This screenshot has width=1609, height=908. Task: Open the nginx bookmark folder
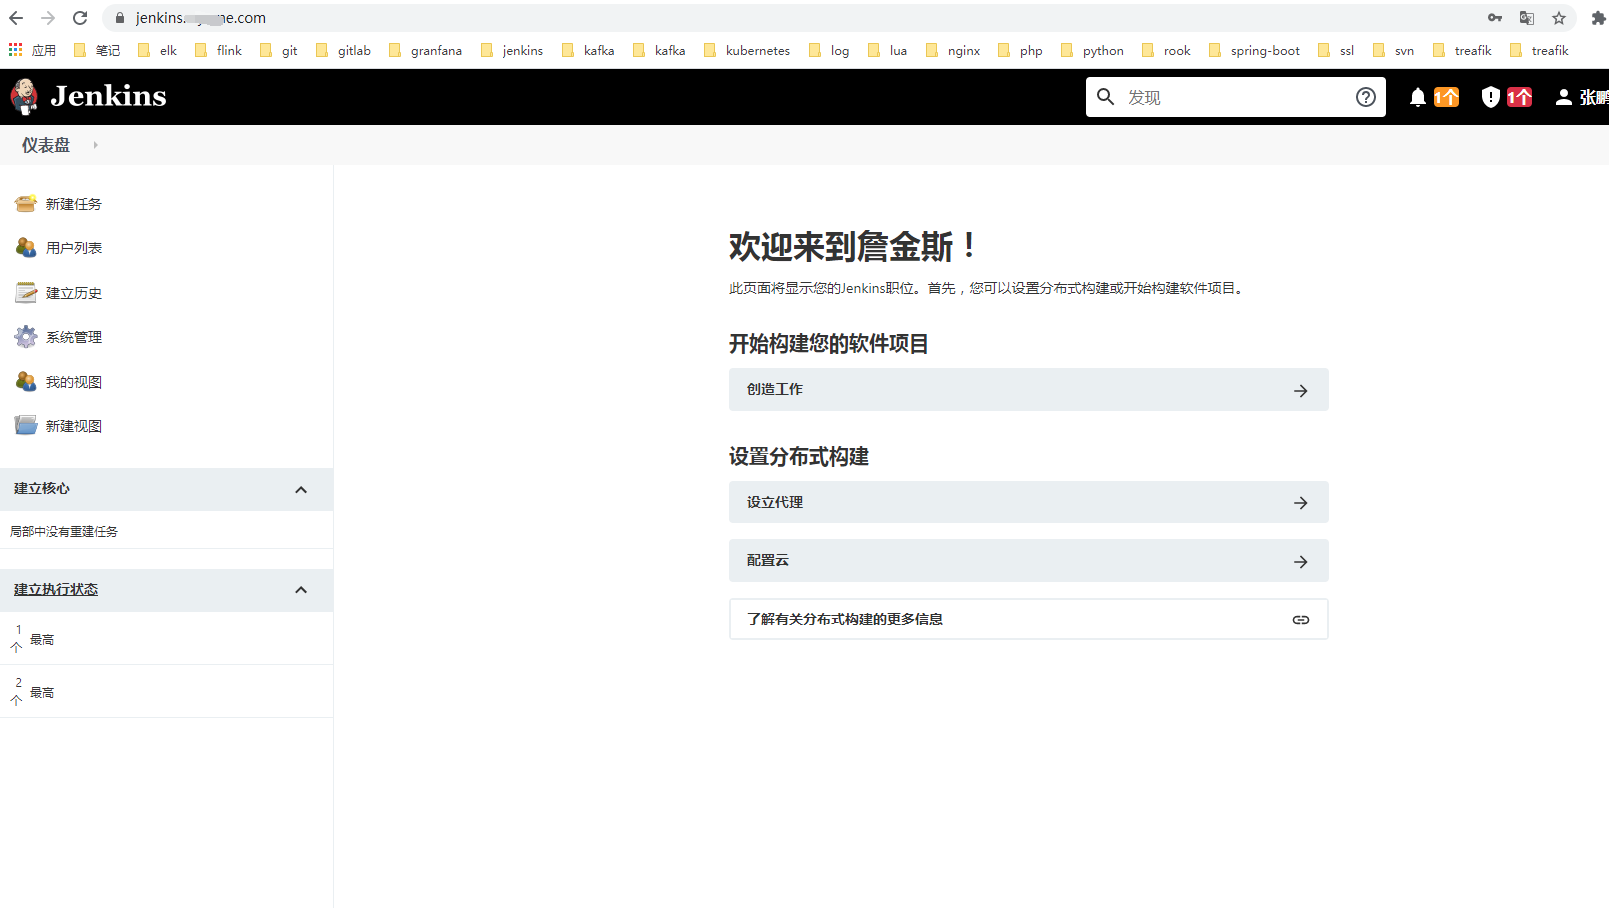point(953,50)
